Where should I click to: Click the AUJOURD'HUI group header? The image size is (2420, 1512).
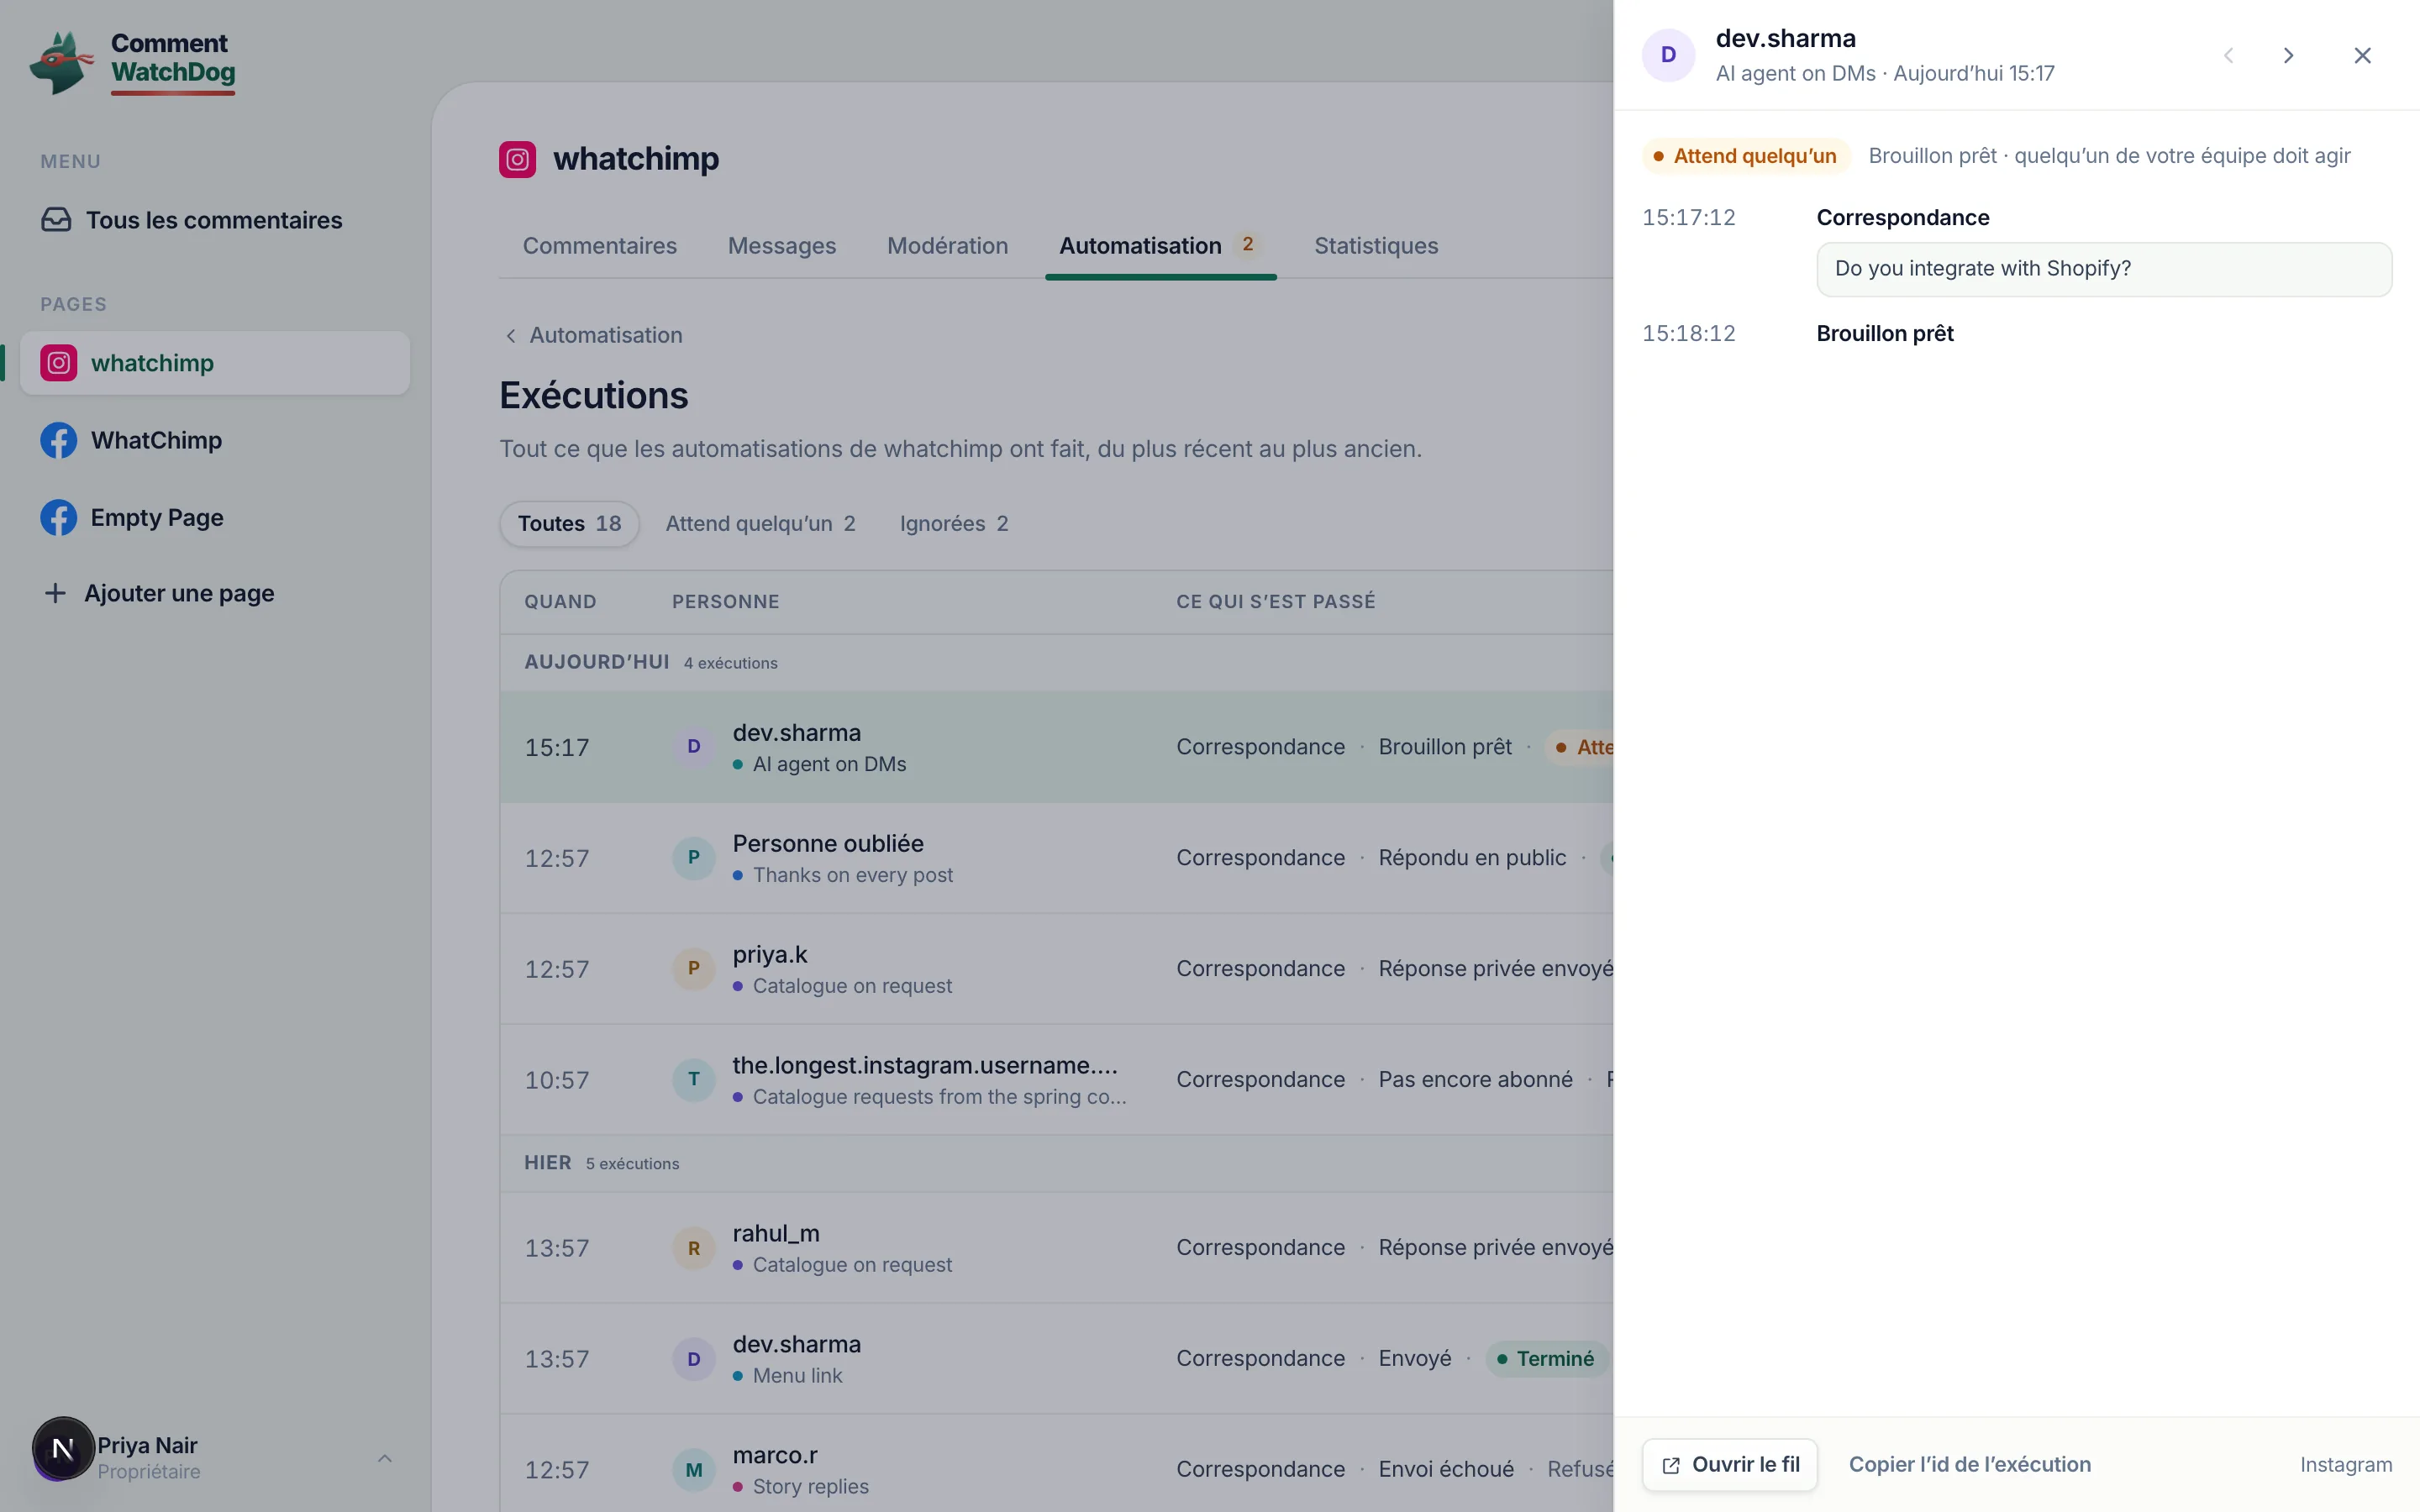coord(596,662)
